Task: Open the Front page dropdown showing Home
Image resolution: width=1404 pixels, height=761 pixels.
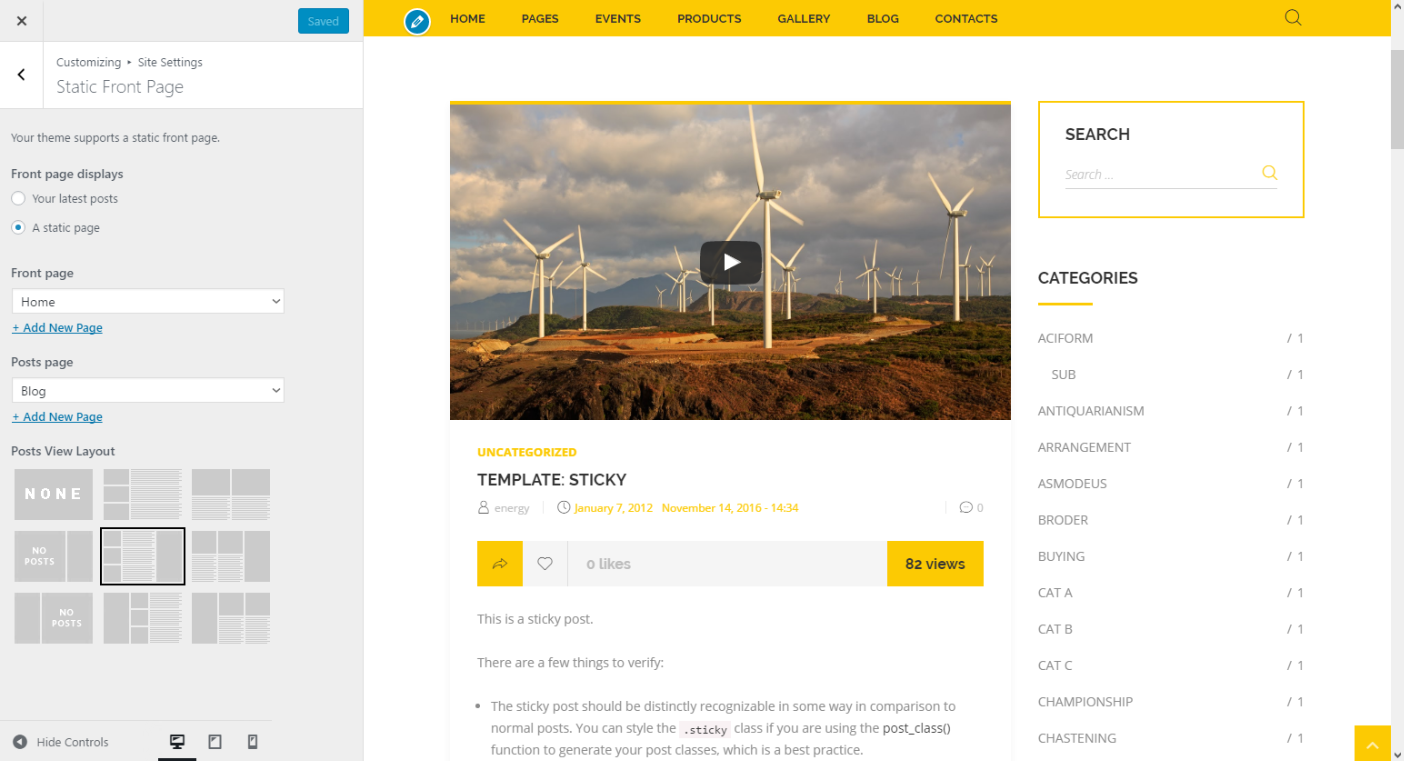Action: click(x=148, y=302)
